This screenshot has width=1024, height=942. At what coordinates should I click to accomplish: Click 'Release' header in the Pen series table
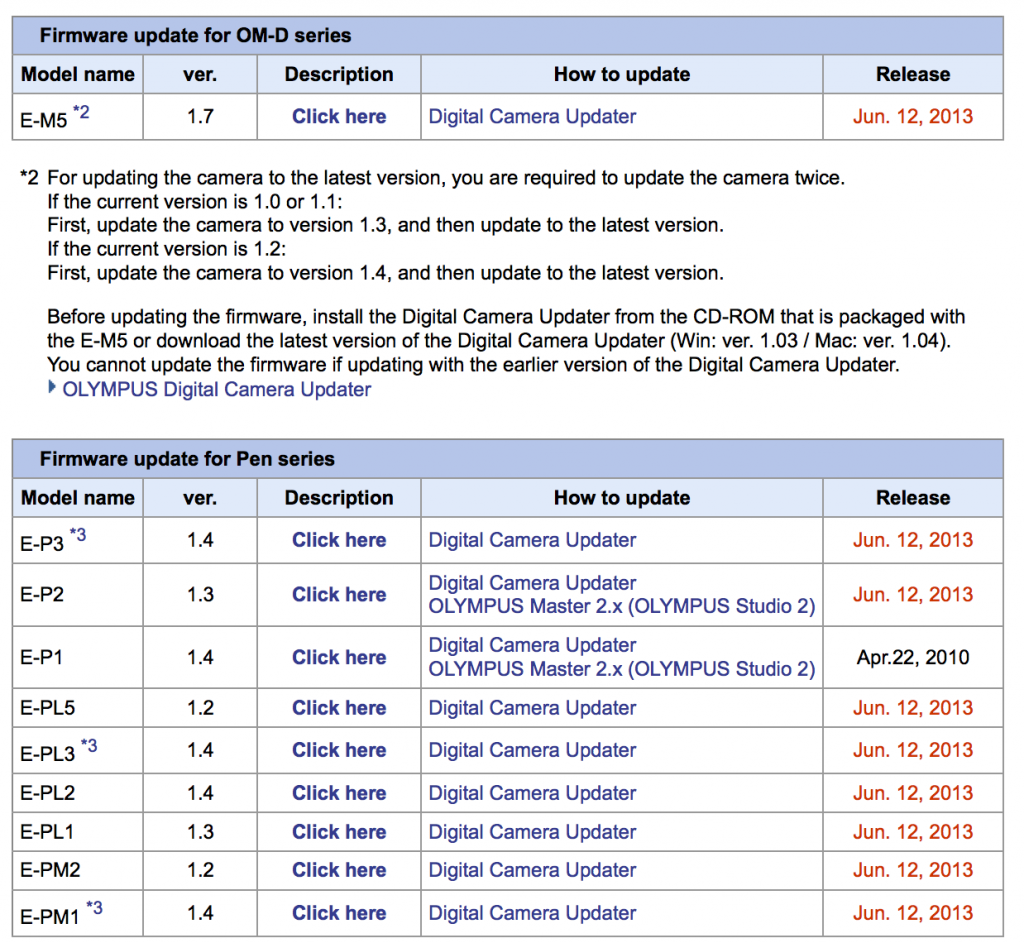click(x=913, y=498)
